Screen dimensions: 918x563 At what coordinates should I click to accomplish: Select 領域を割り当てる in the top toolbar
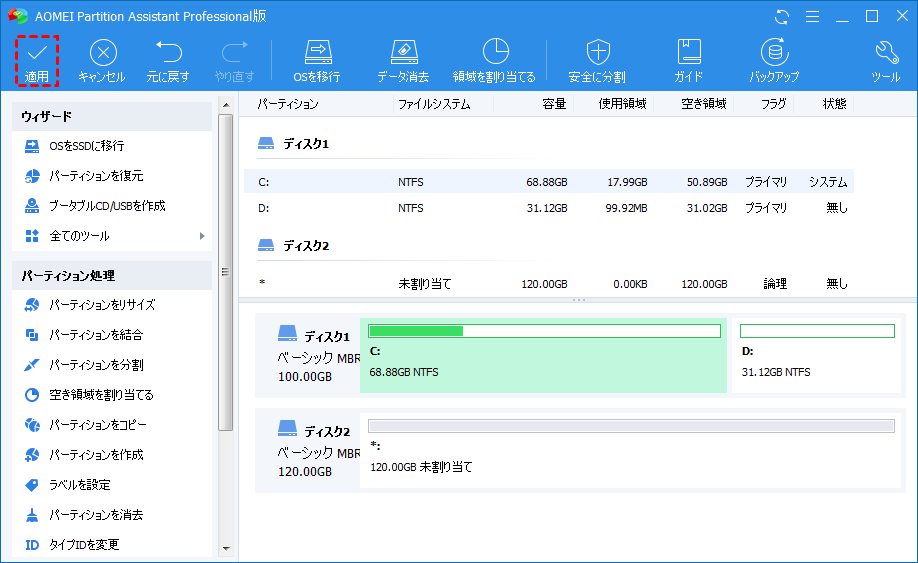tap(495, 61)
